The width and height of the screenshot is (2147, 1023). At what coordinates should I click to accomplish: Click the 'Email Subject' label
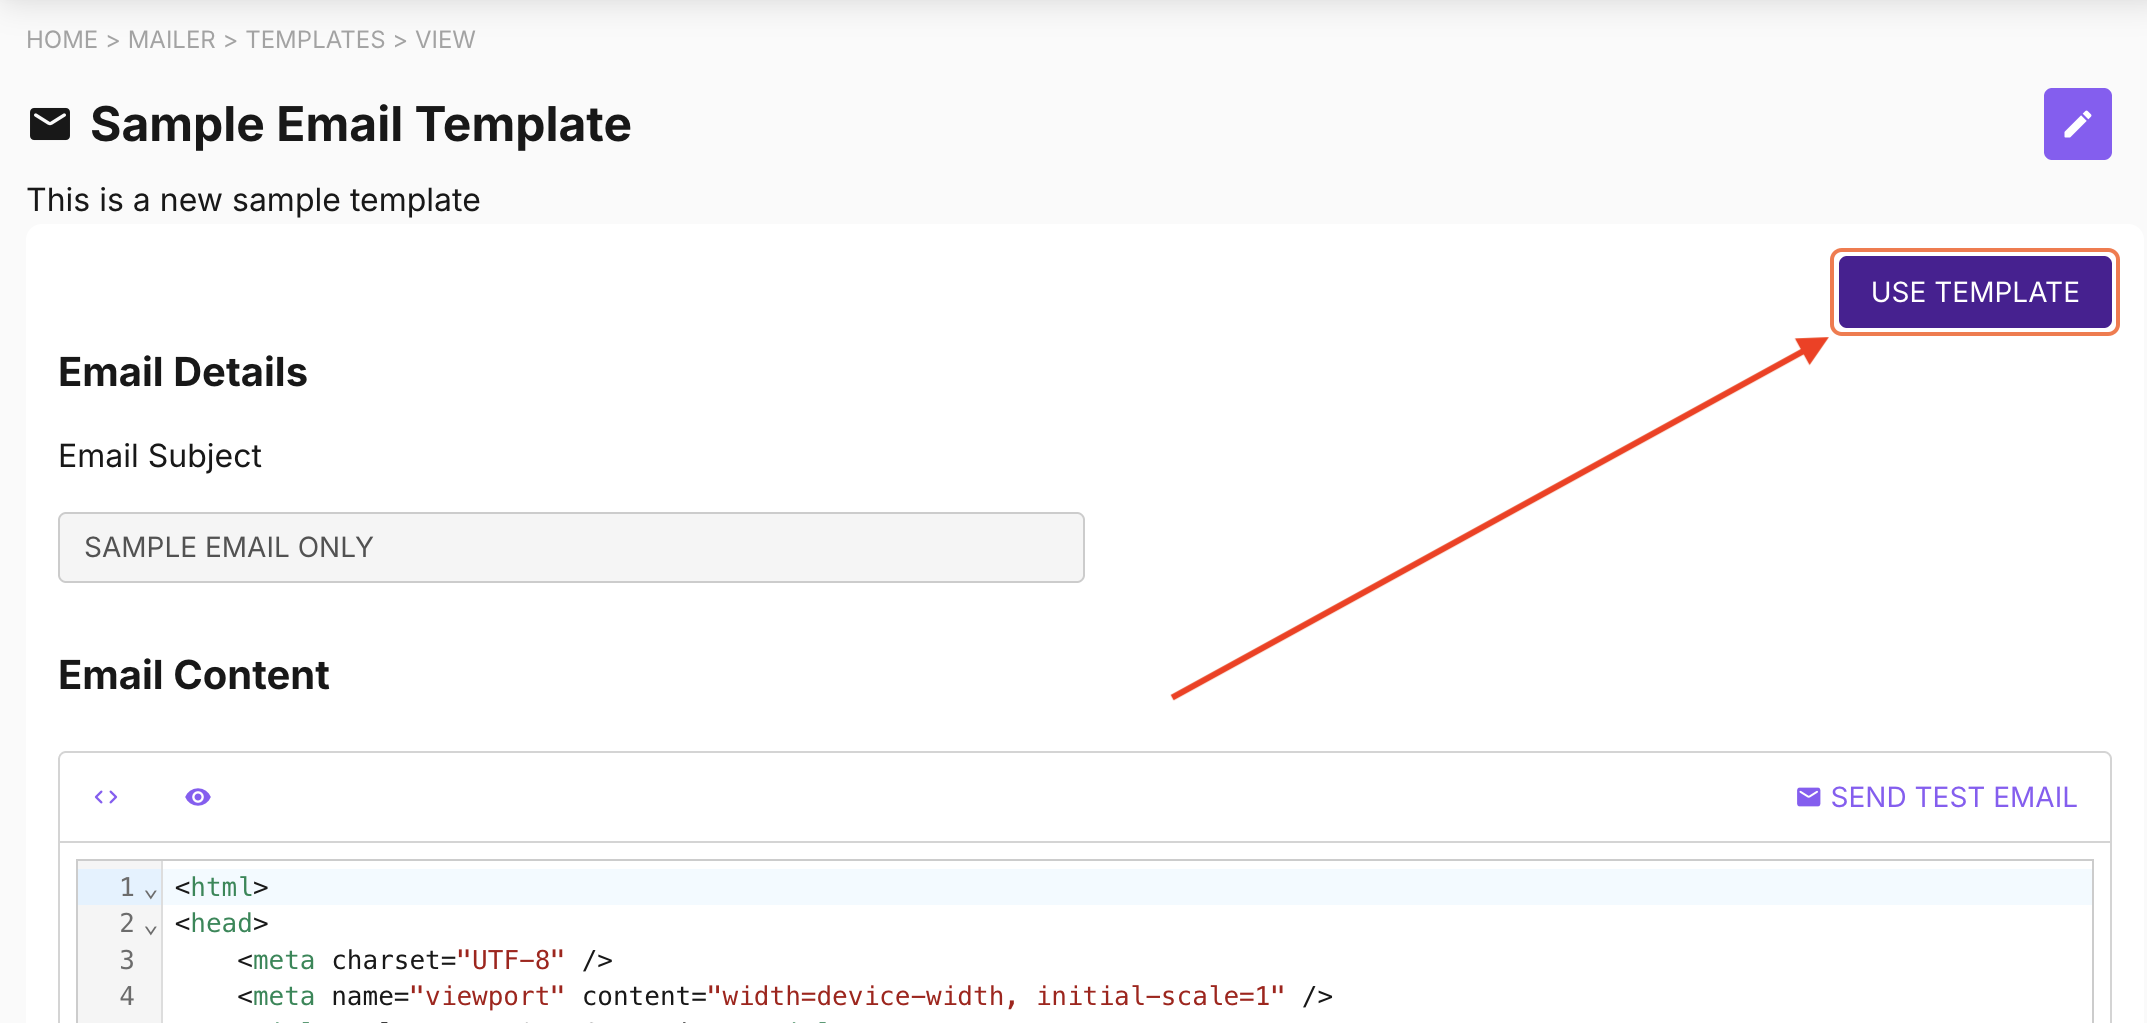[160, 456]
